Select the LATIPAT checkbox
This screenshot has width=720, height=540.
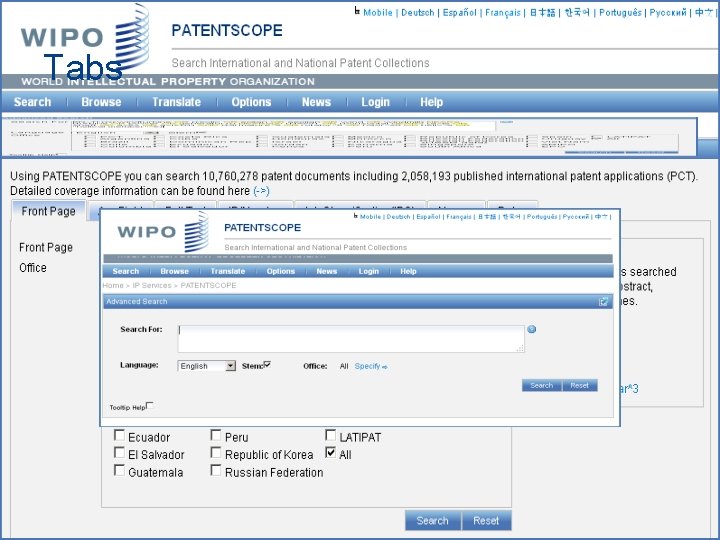(331, 435)
